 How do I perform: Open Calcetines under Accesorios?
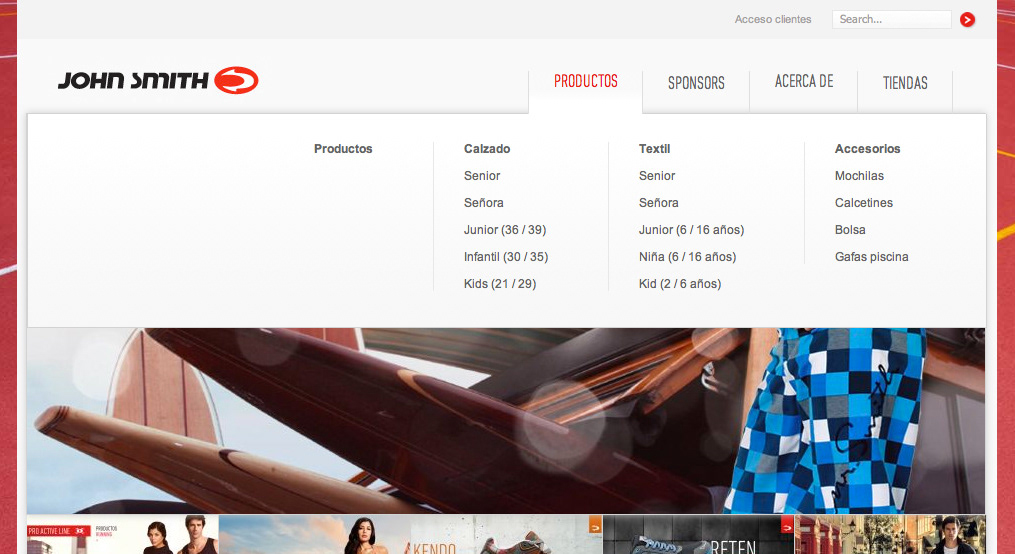click(864, 203)
